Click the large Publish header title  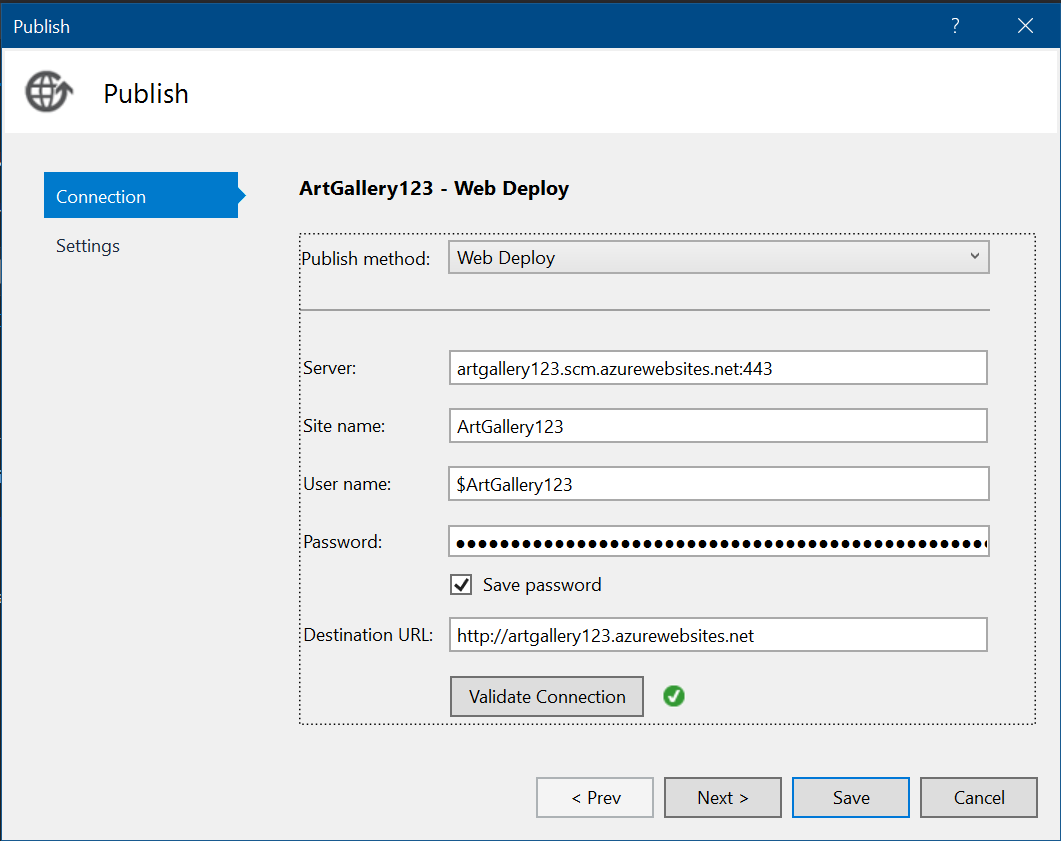[x=145, y=93]
